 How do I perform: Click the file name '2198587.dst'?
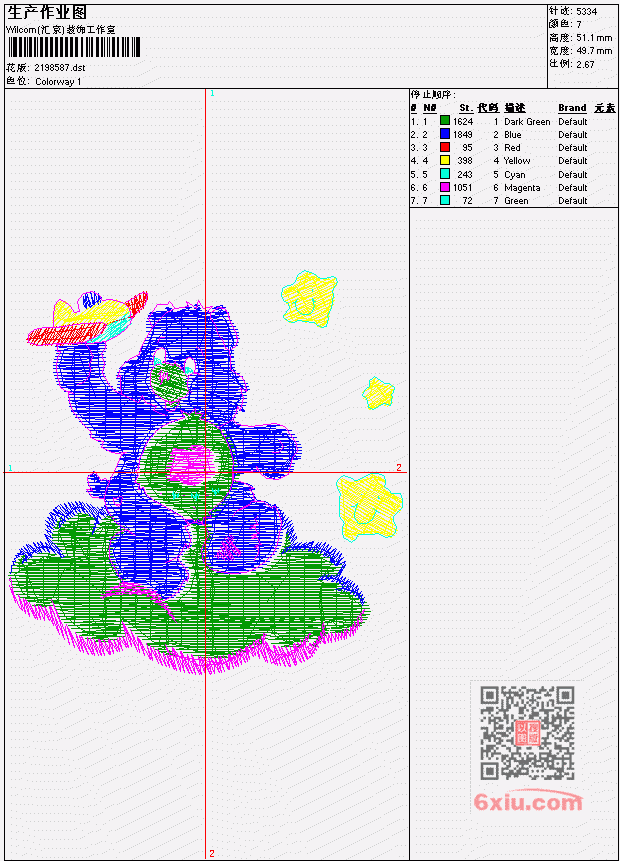(x=60, y=68)
